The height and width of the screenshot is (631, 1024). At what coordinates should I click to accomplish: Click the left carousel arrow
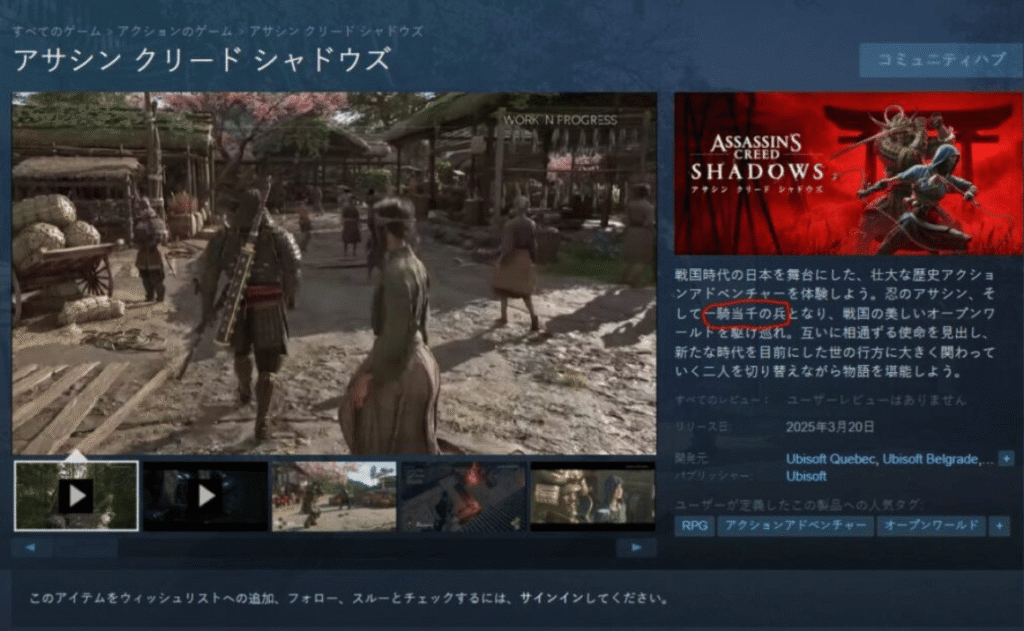click(x=32, y=547)
